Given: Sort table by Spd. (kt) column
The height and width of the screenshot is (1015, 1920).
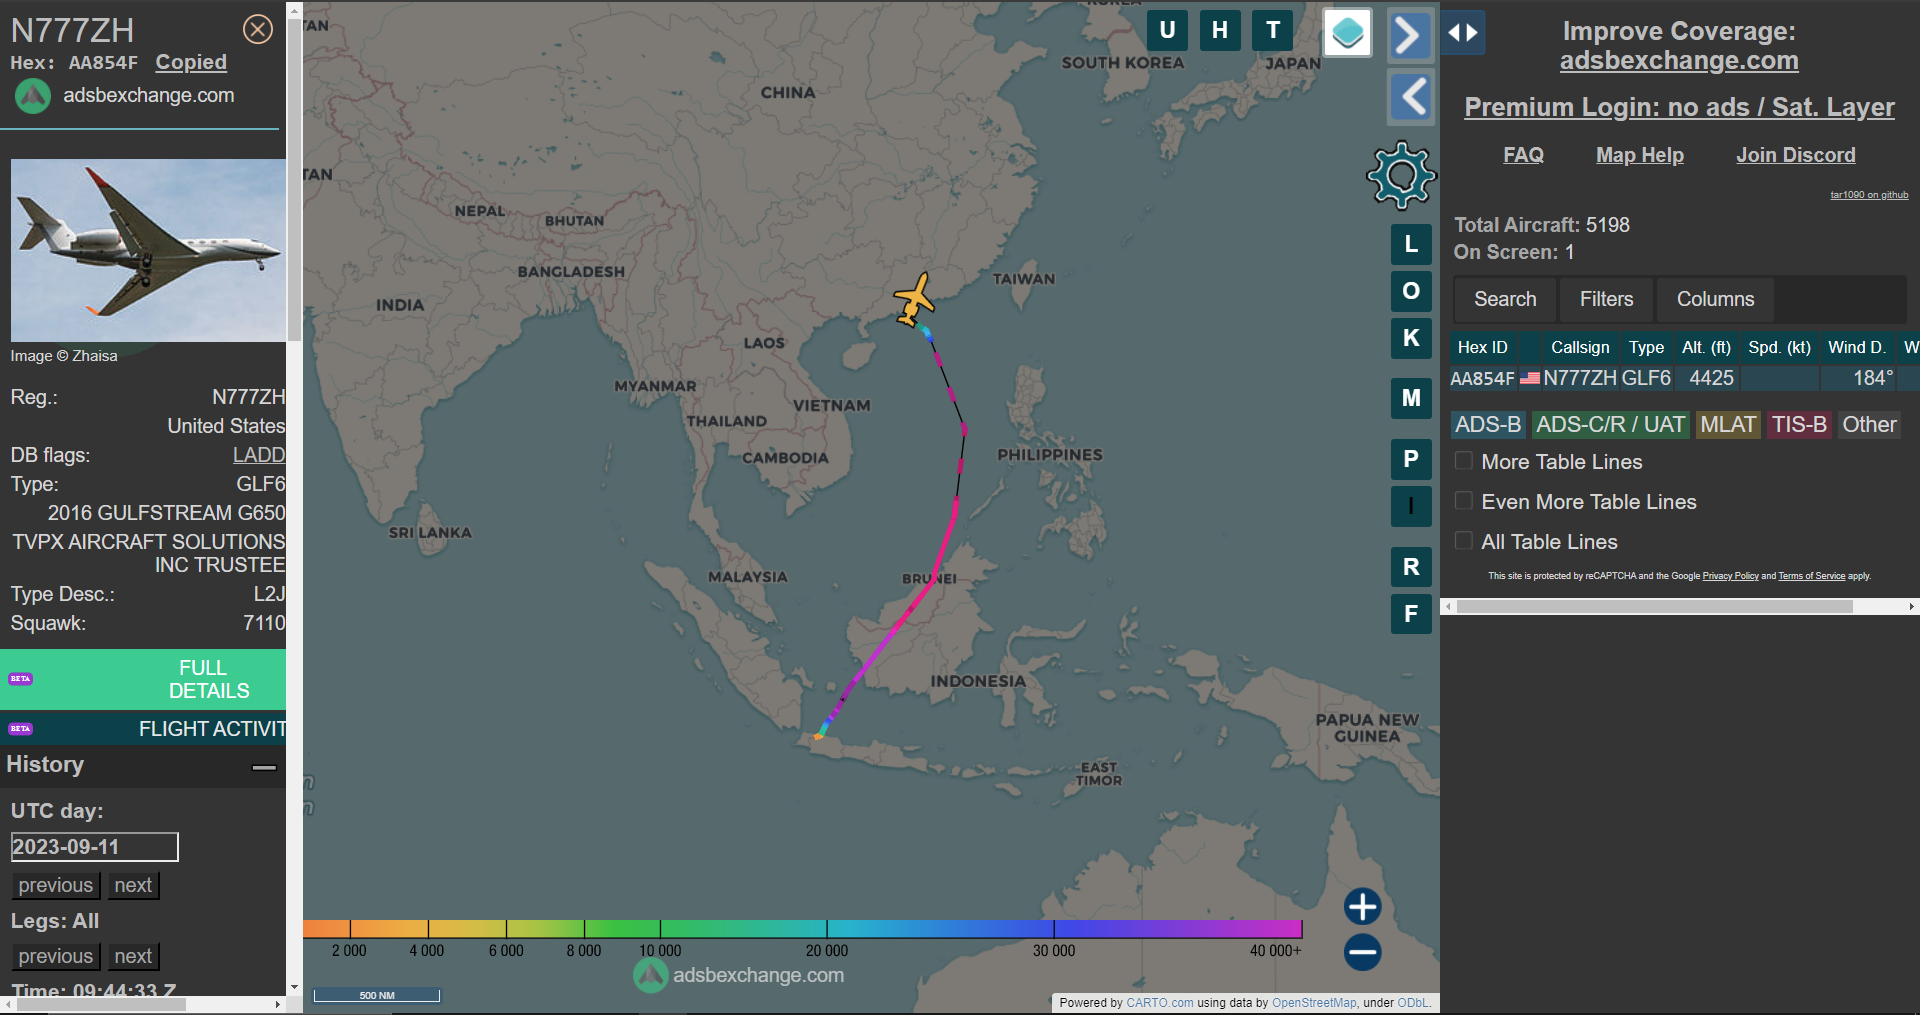Looking at the screenshot, I should tap(1779, 347).
